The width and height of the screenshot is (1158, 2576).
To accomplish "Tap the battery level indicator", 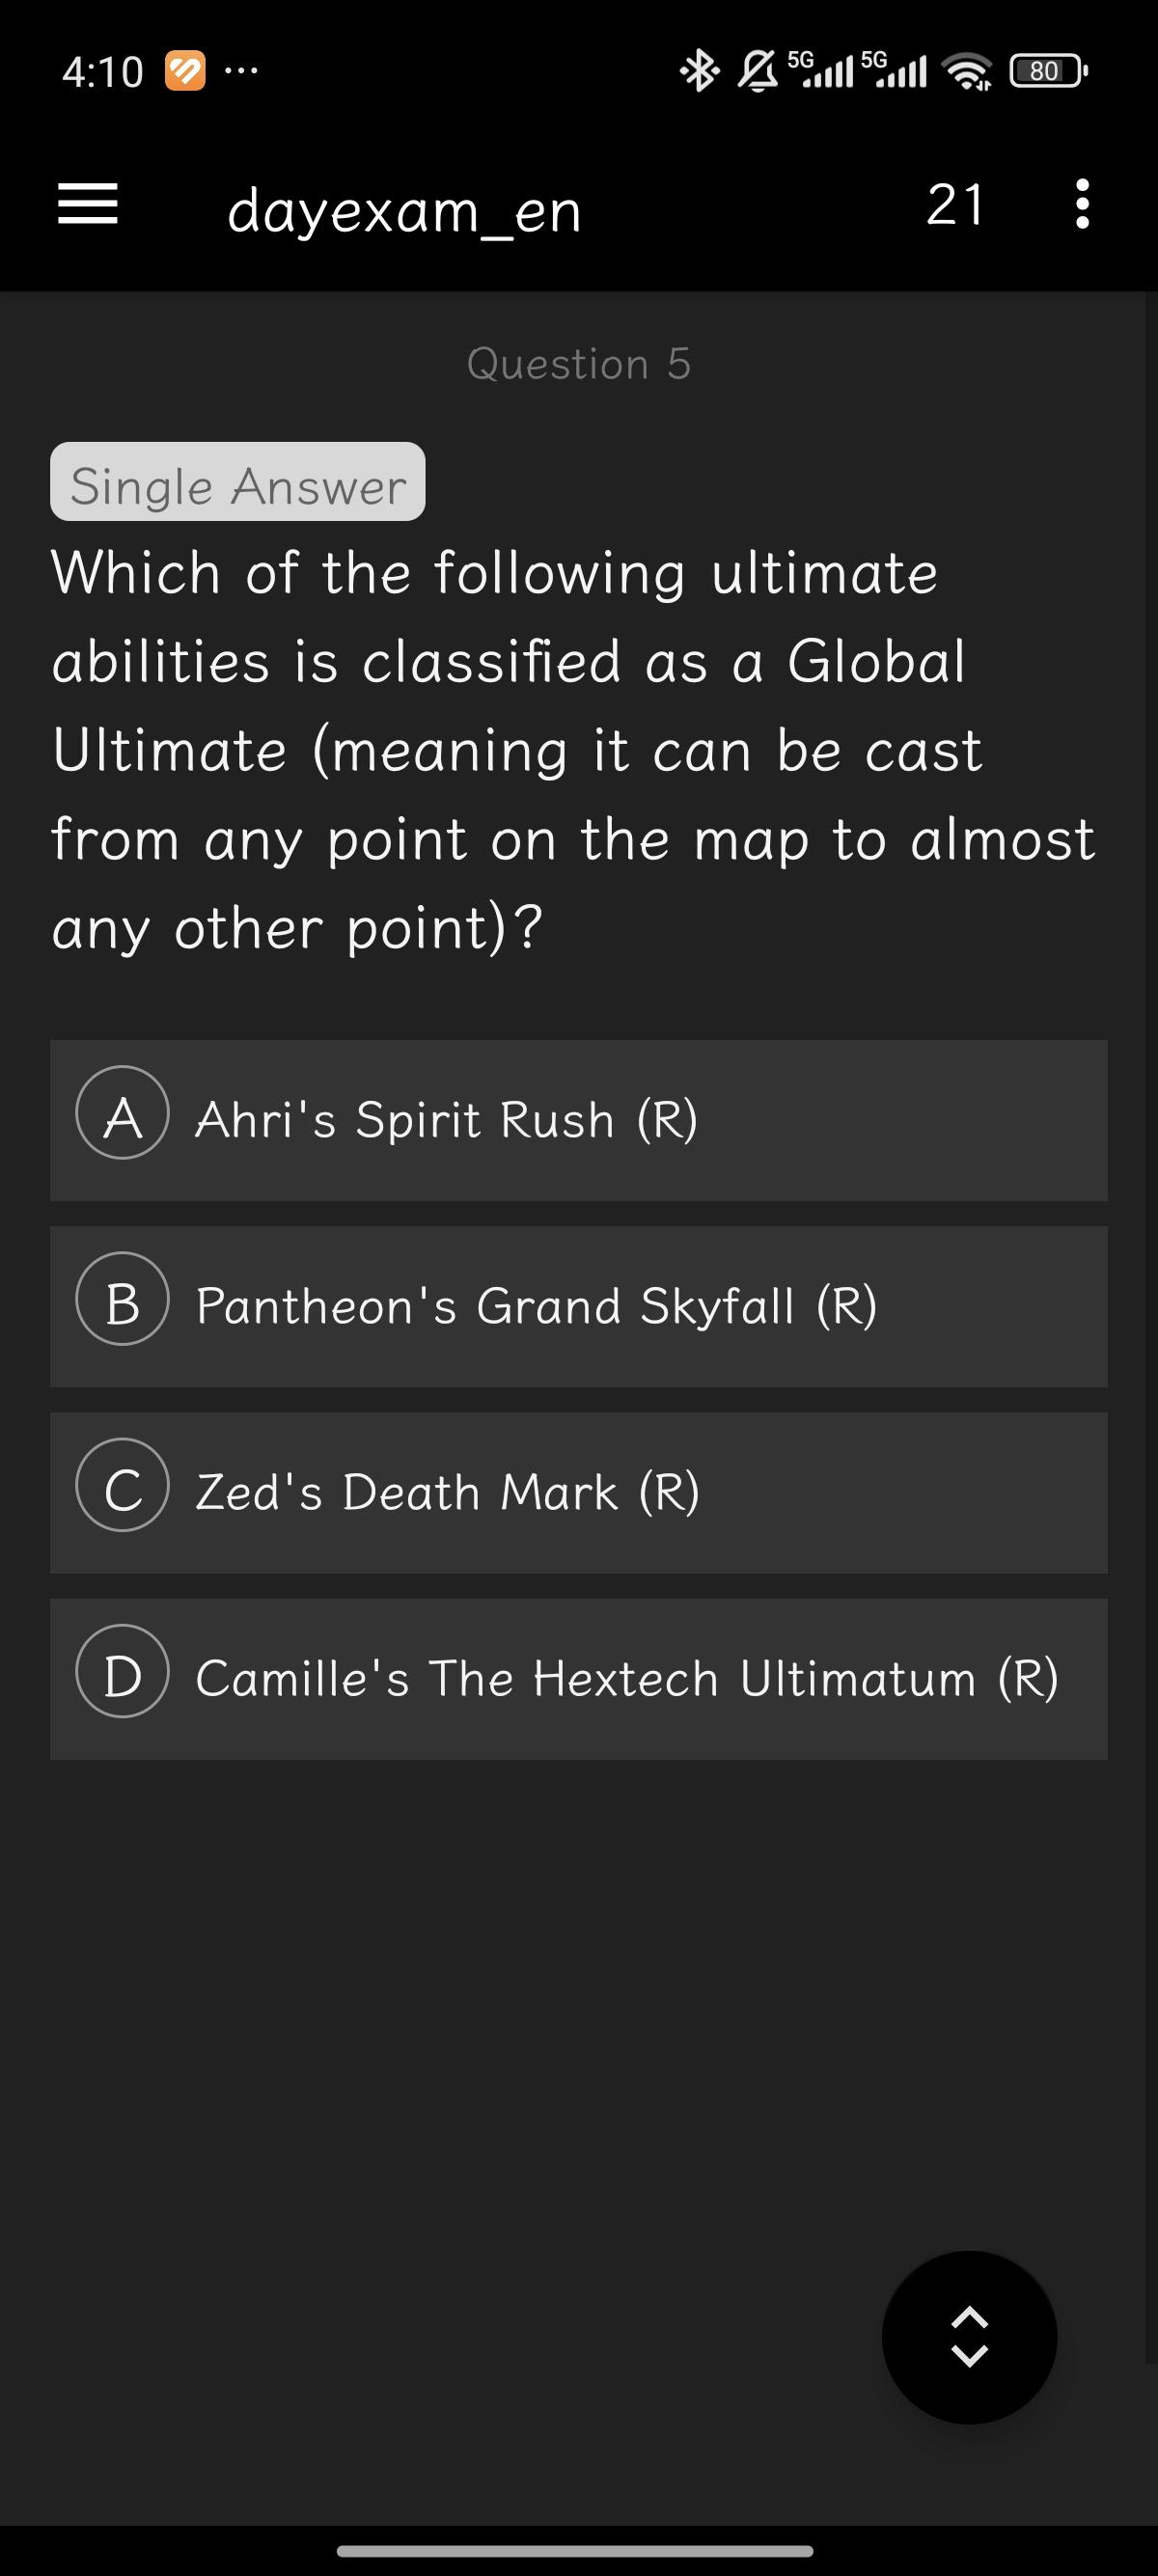I will pos(1047,71).
